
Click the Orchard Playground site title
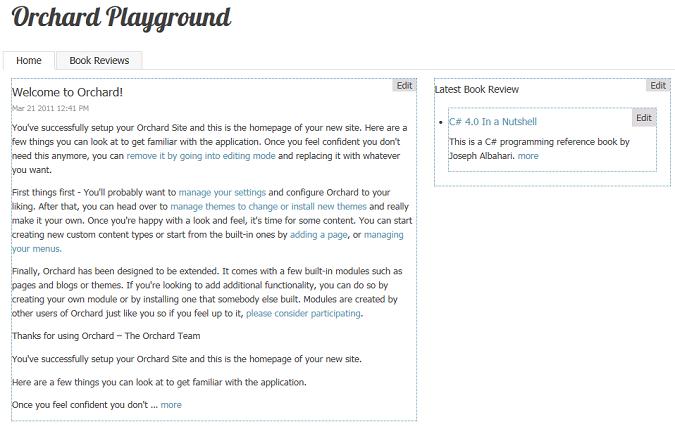121,18
